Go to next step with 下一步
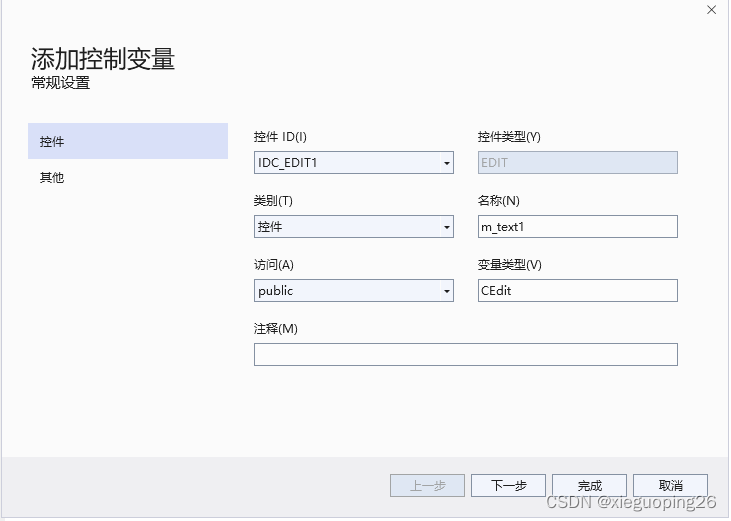Screen dimensions: 731x521 click(x=509, y=486)
